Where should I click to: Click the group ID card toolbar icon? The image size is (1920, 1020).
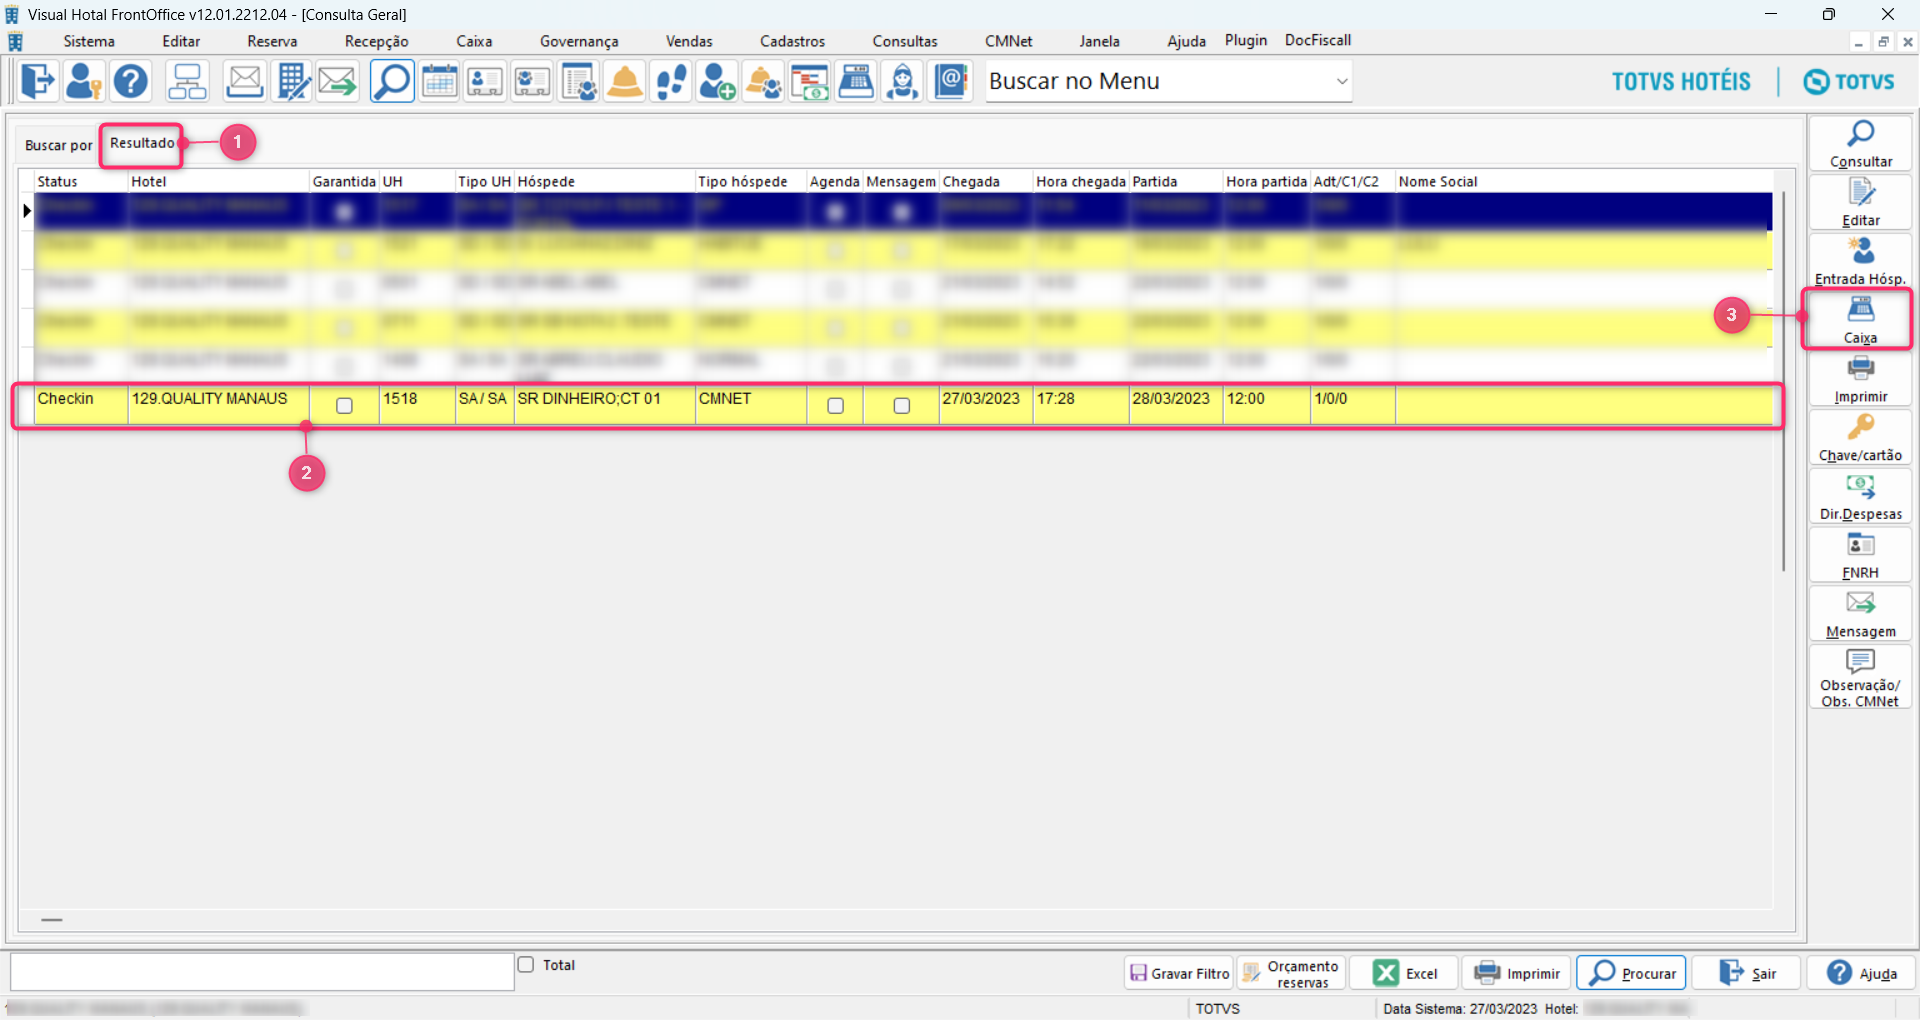pos(532,81)
